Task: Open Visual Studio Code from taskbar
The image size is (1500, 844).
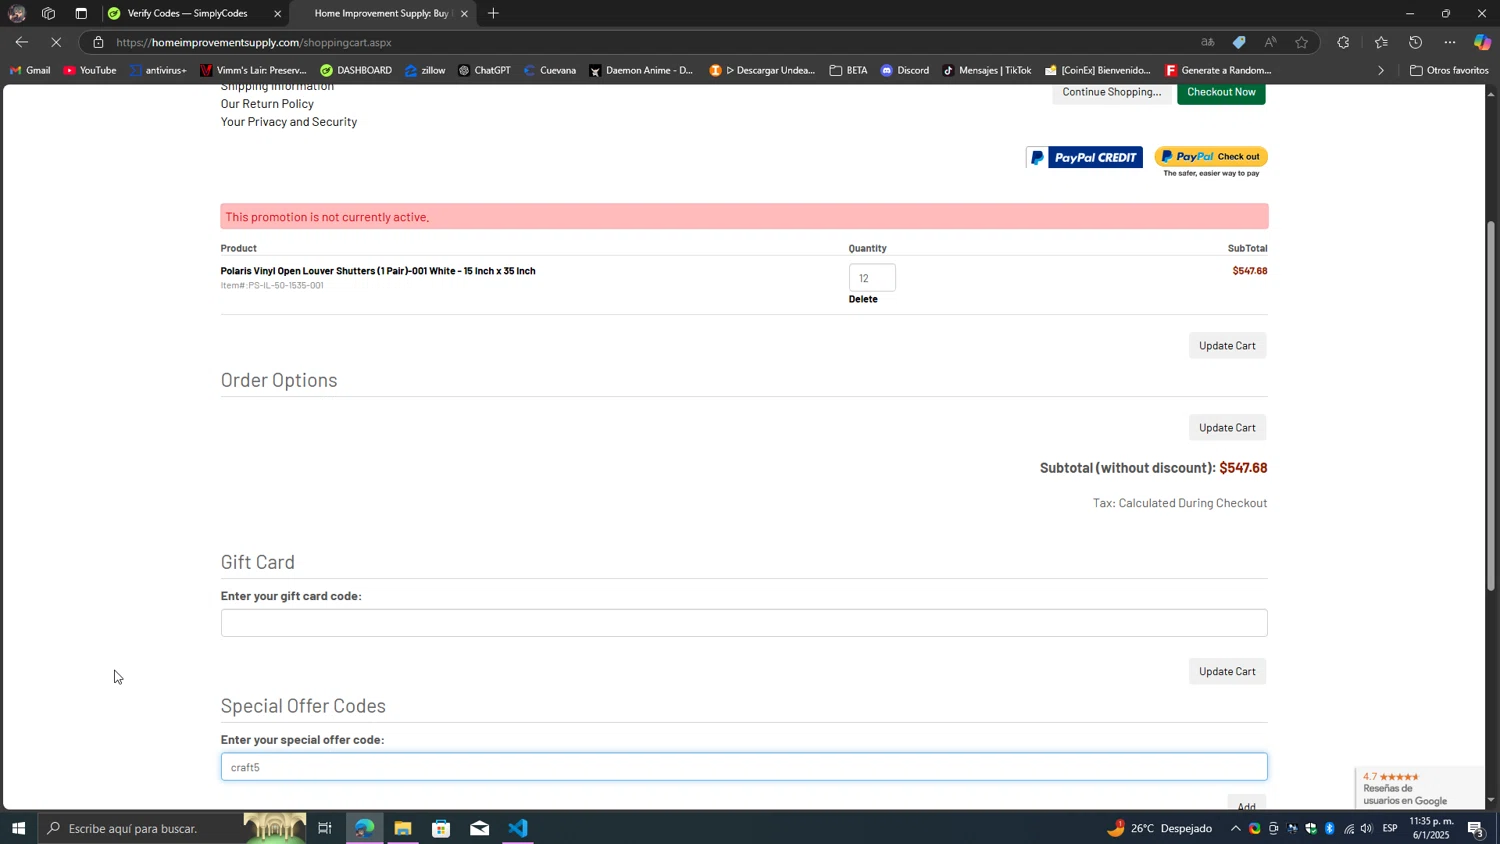Action: click(x=518, y=828)
